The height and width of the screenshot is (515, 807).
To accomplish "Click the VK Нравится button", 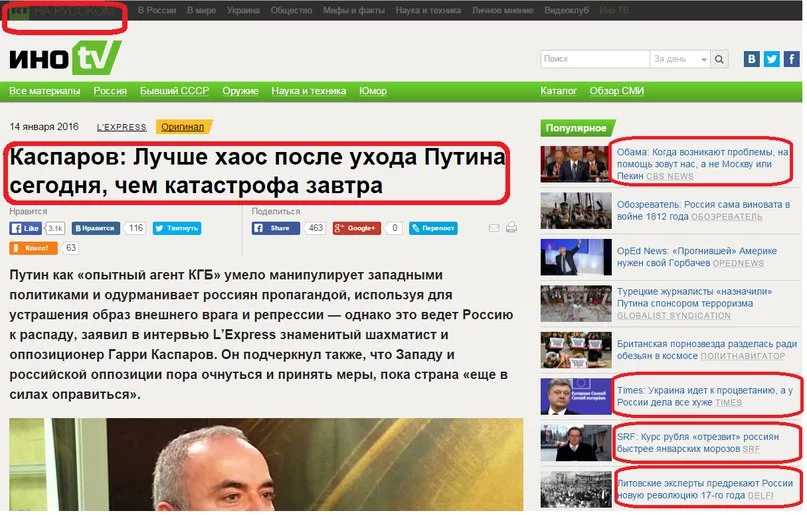I will point(95,228).
